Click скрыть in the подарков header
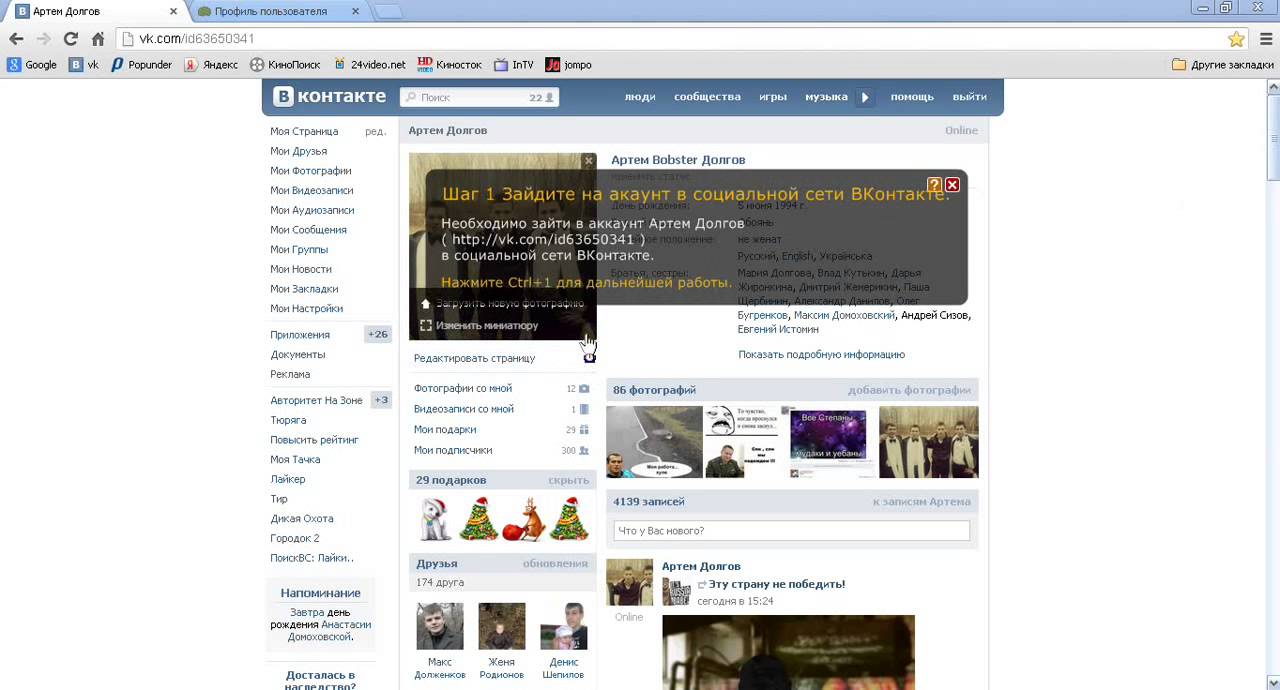This screenshot has height=690, width=1280. pyautogui.click(x=568, y=480)
